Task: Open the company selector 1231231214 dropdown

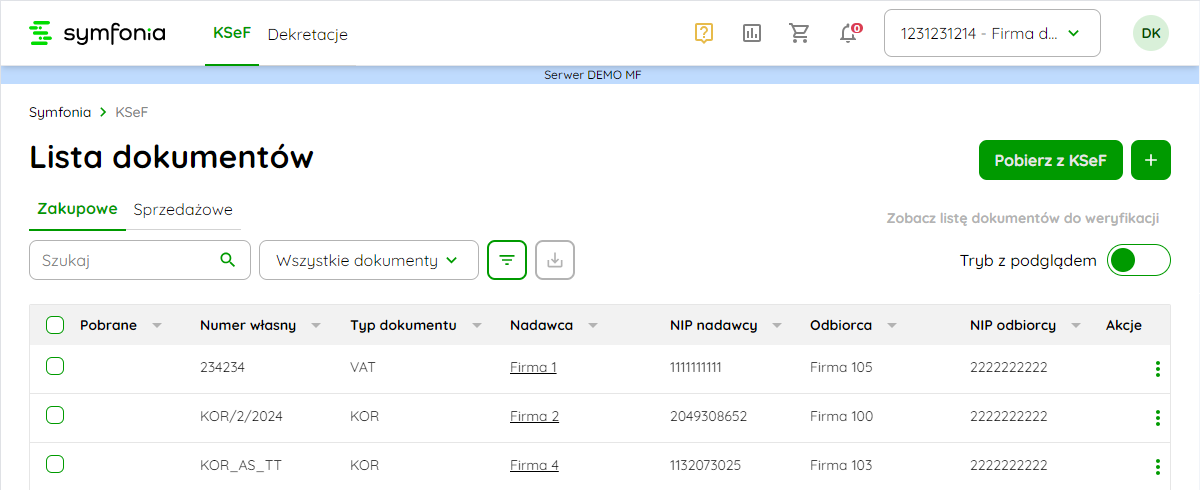Action: point(991,33)
